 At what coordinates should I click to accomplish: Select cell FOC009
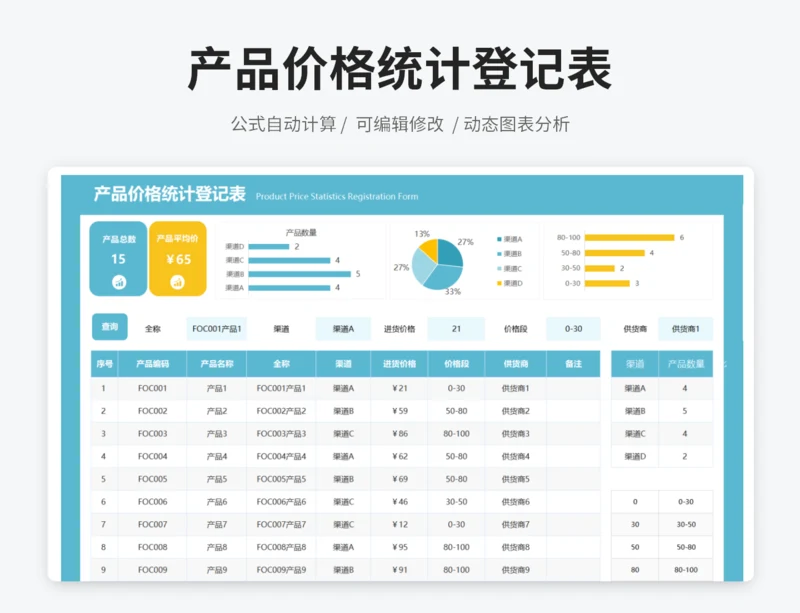coord(152,570)
